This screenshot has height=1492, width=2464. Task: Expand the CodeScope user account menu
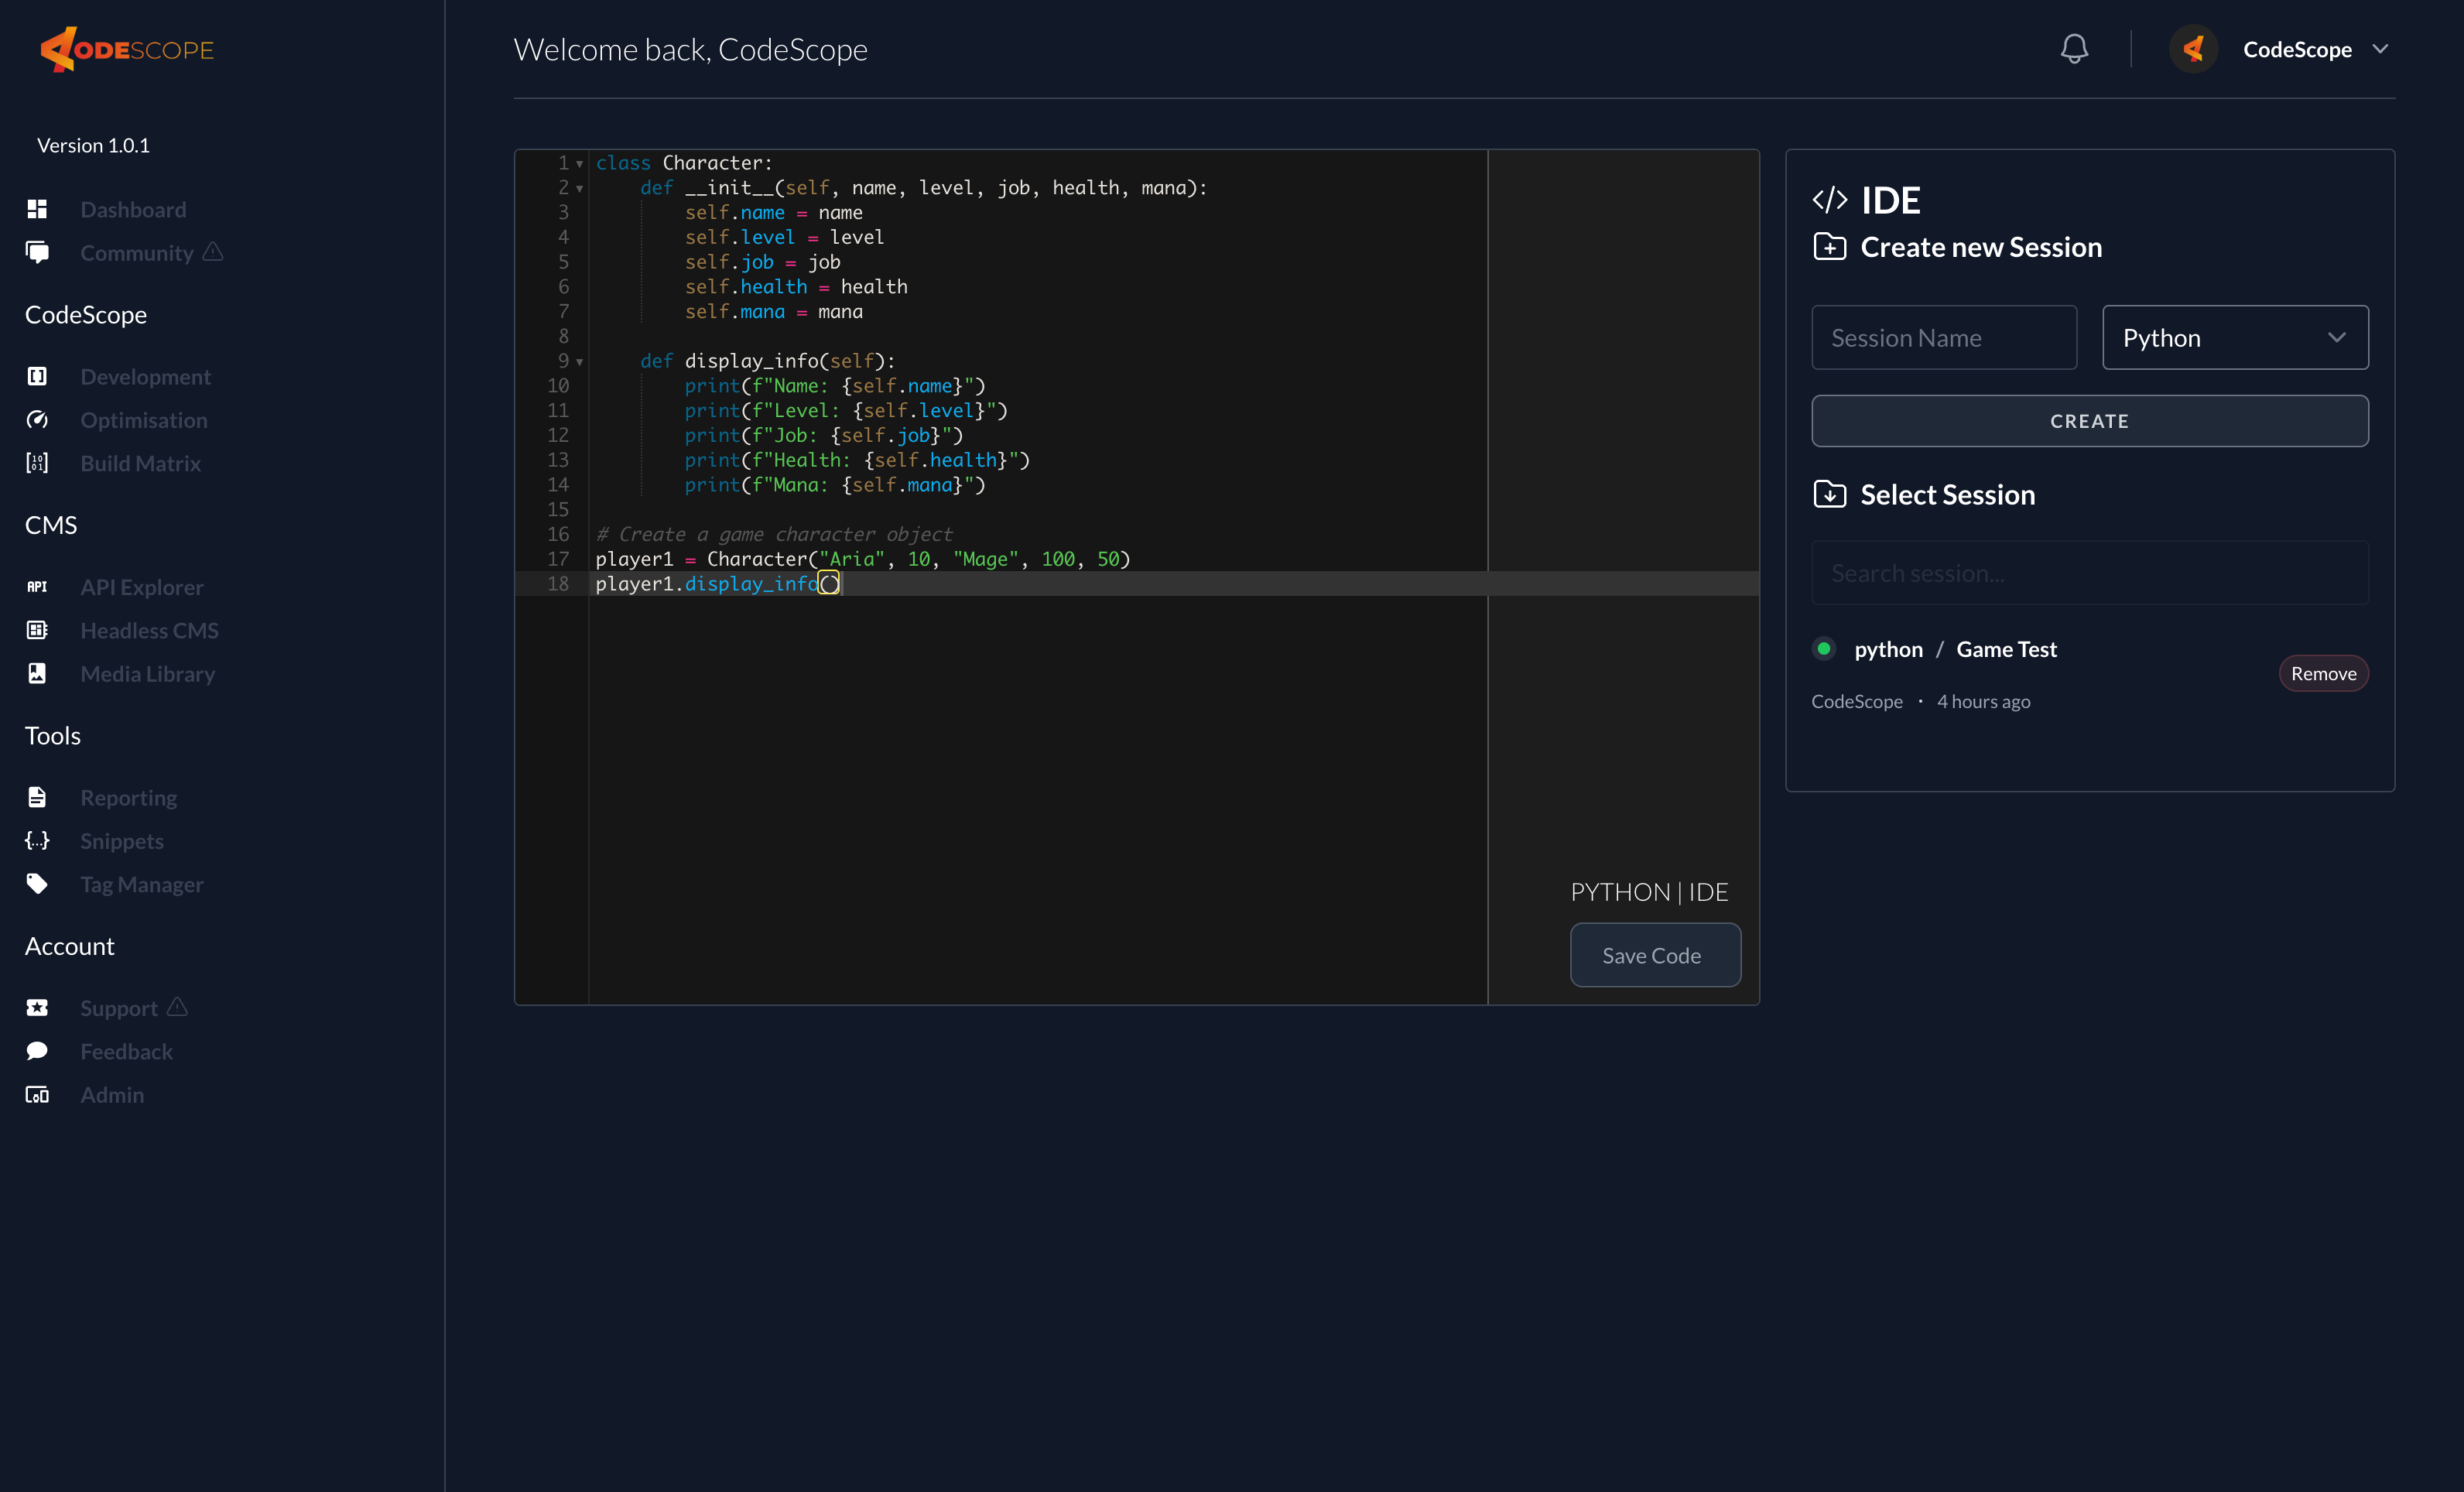point(2380,49)
